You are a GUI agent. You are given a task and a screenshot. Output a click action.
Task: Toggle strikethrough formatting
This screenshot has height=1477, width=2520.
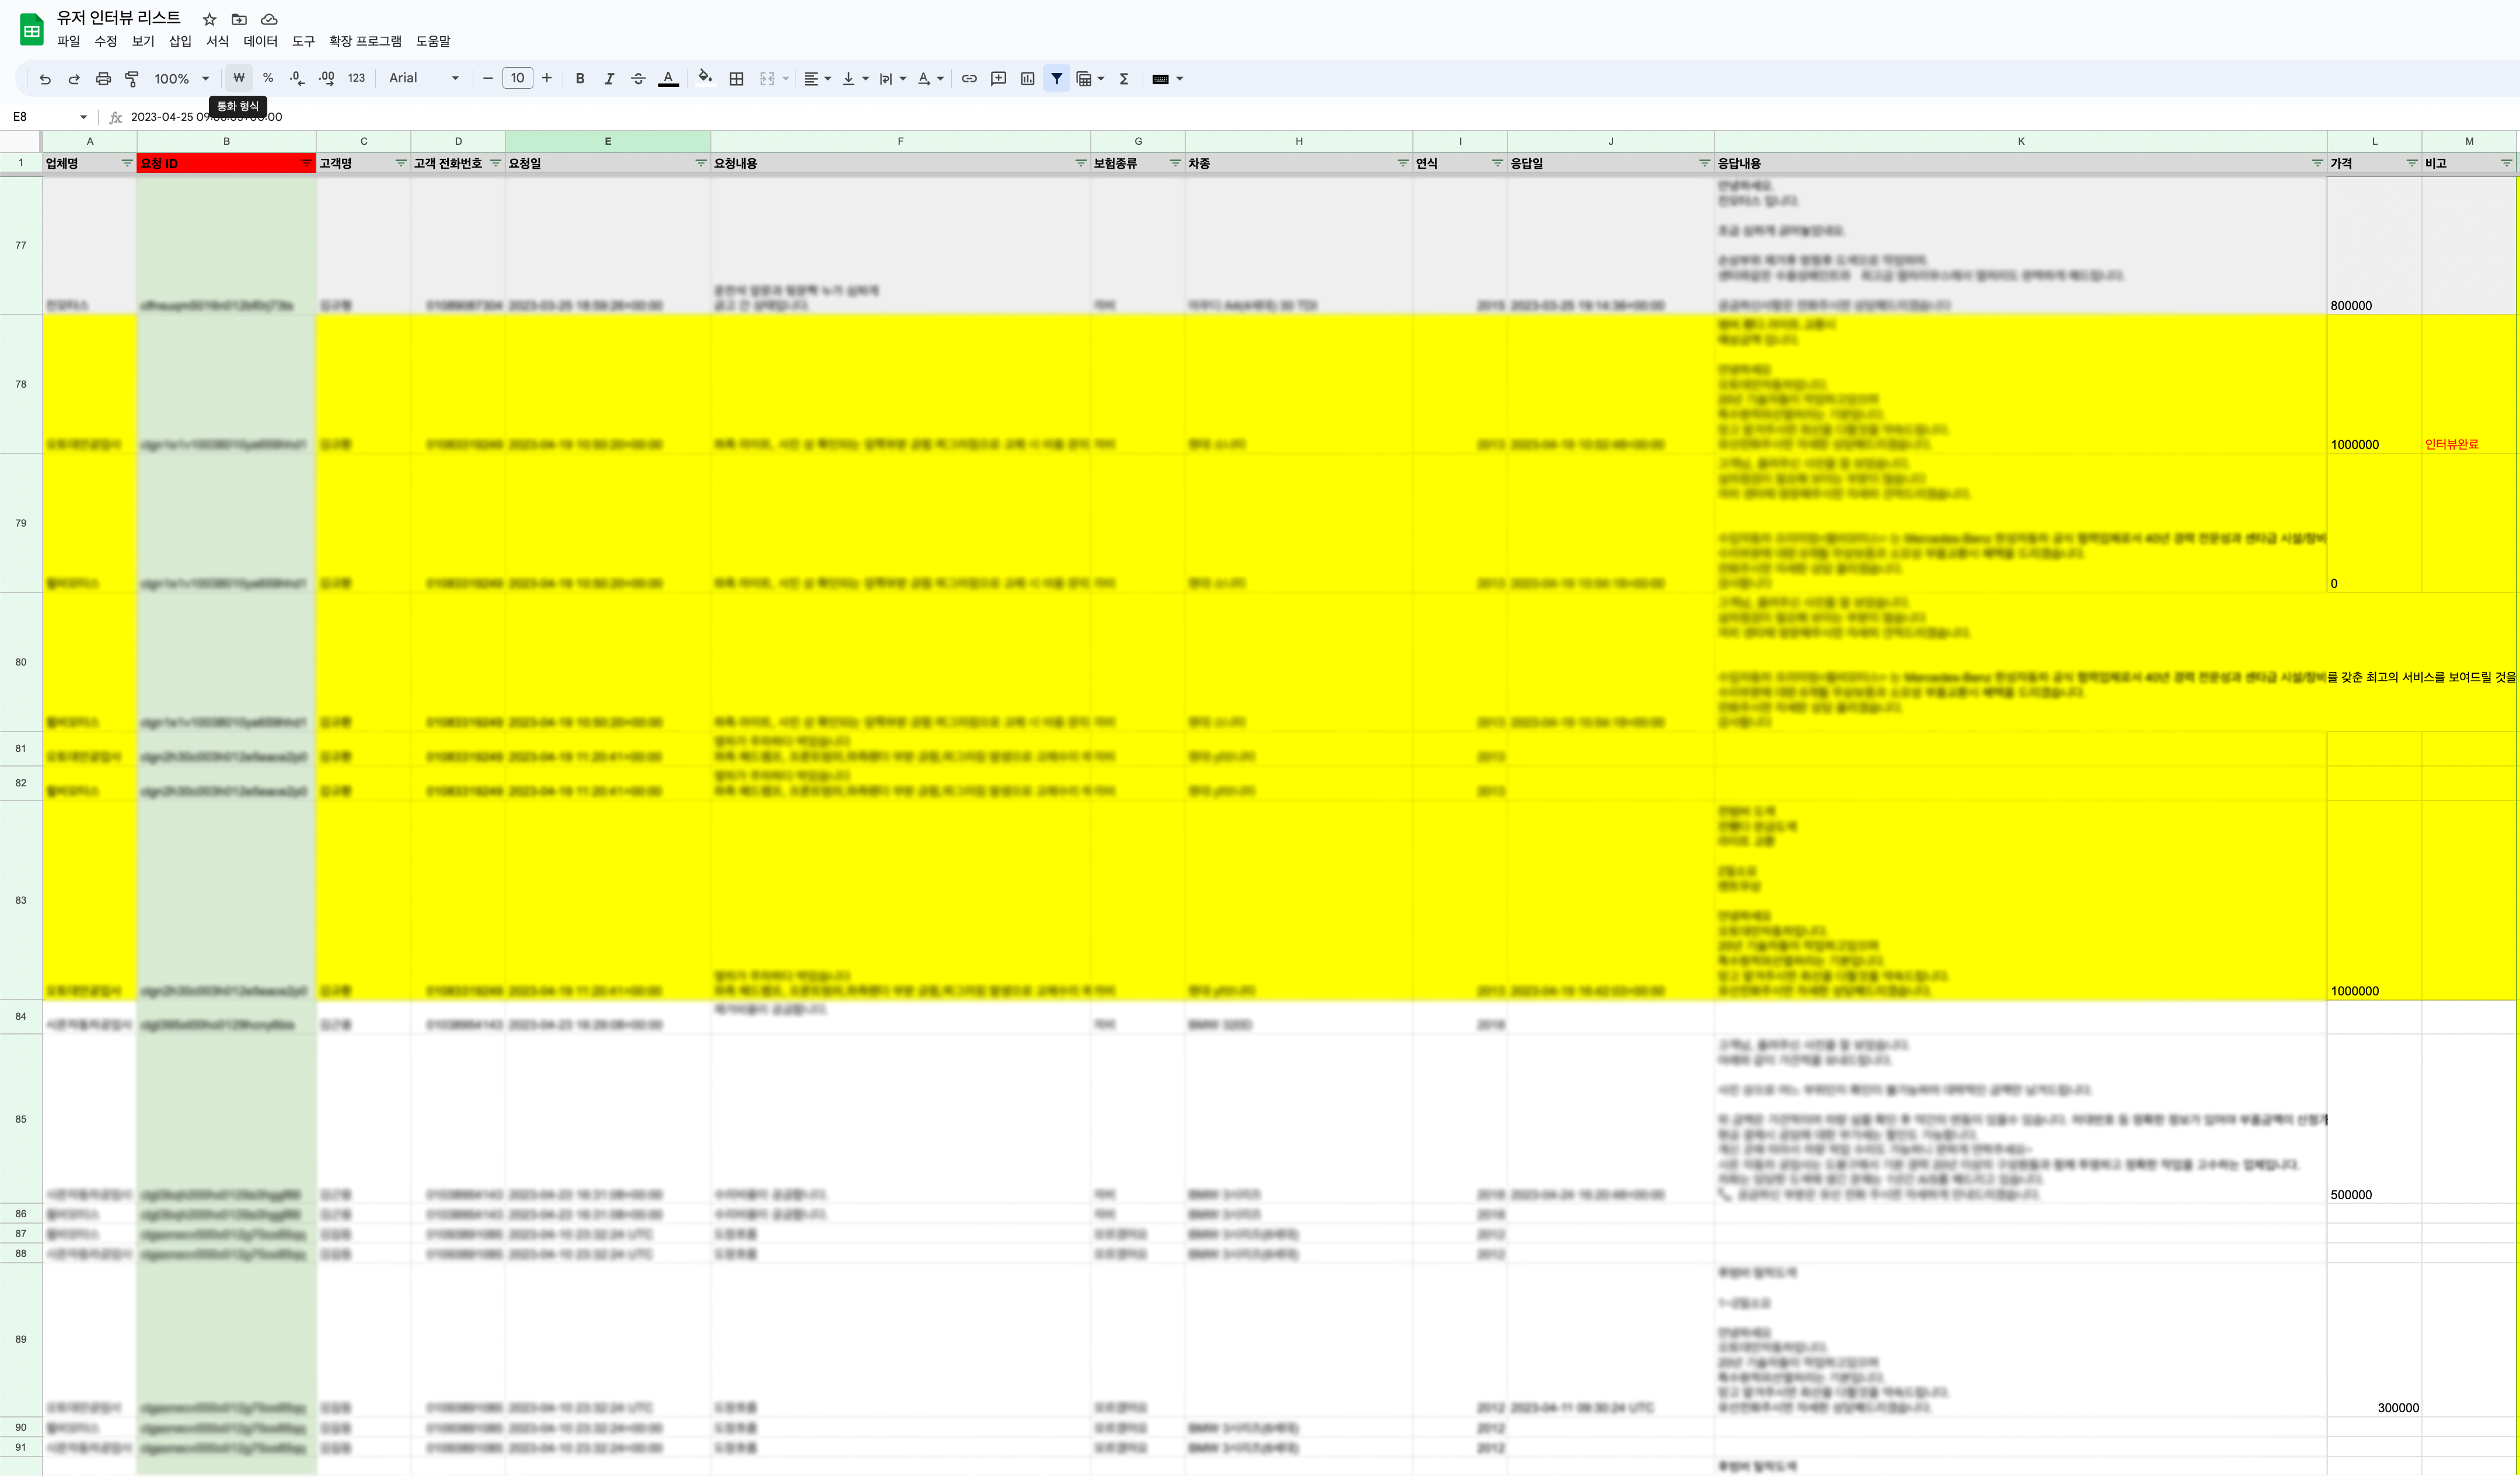click(x=638, y=78)
